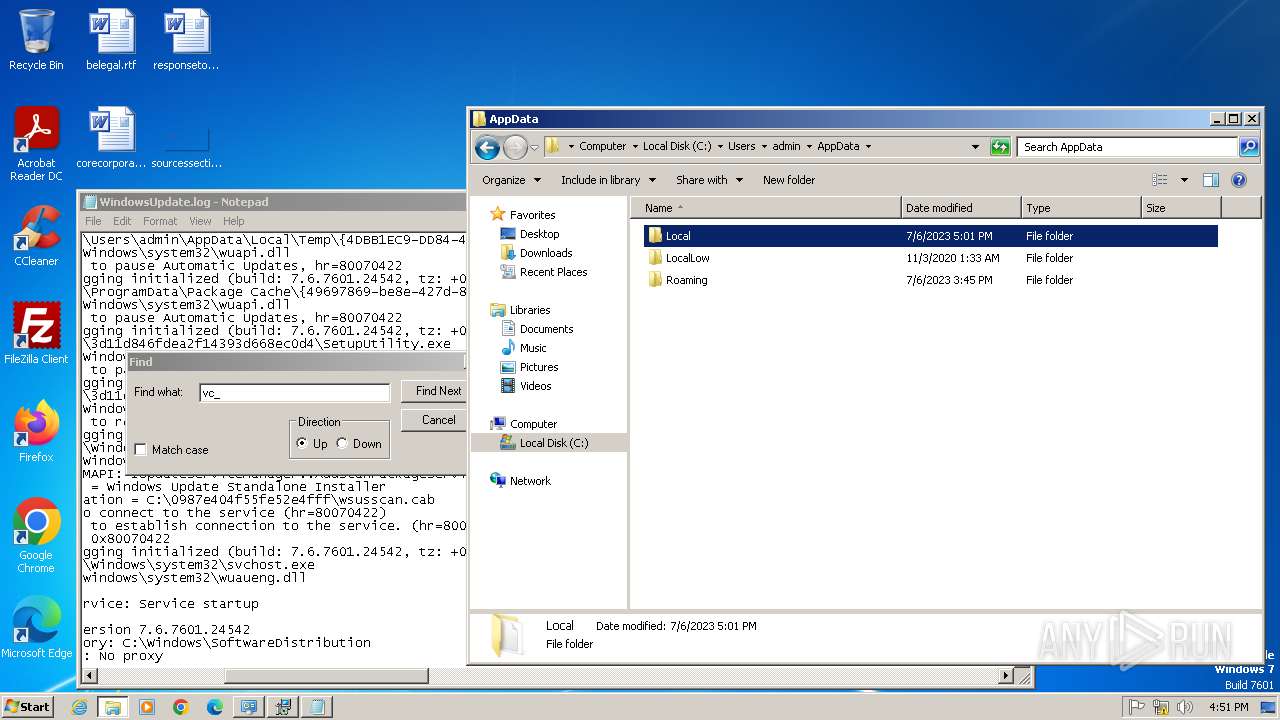Select the Up direction radio button

click(302, 443)
